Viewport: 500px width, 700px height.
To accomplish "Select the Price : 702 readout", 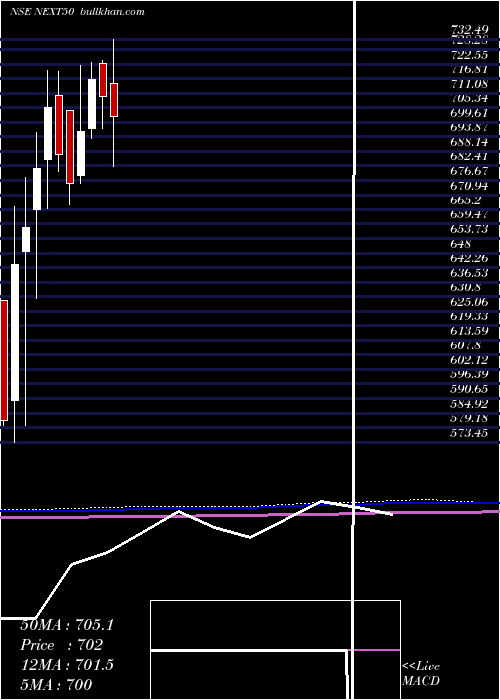I will [62, 645].
